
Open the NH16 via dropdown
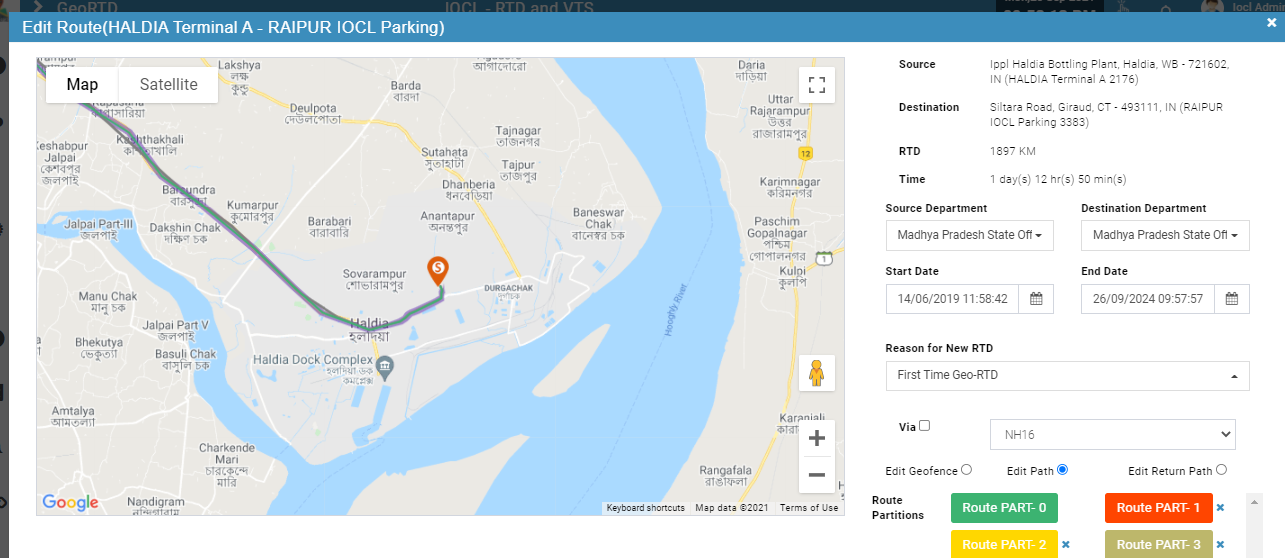tap(1113, 435)
